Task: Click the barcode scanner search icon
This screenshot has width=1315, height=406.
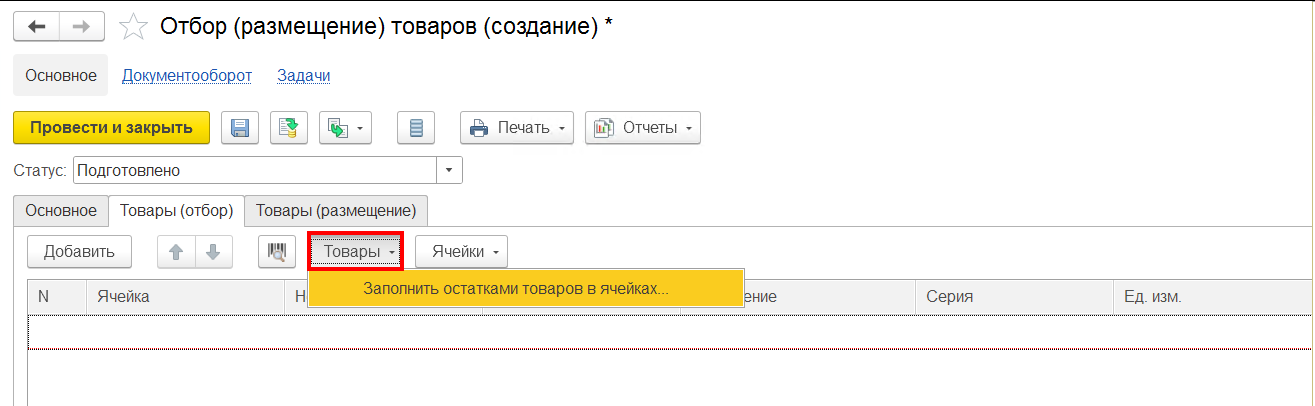Action: click(x=277, y=252)
